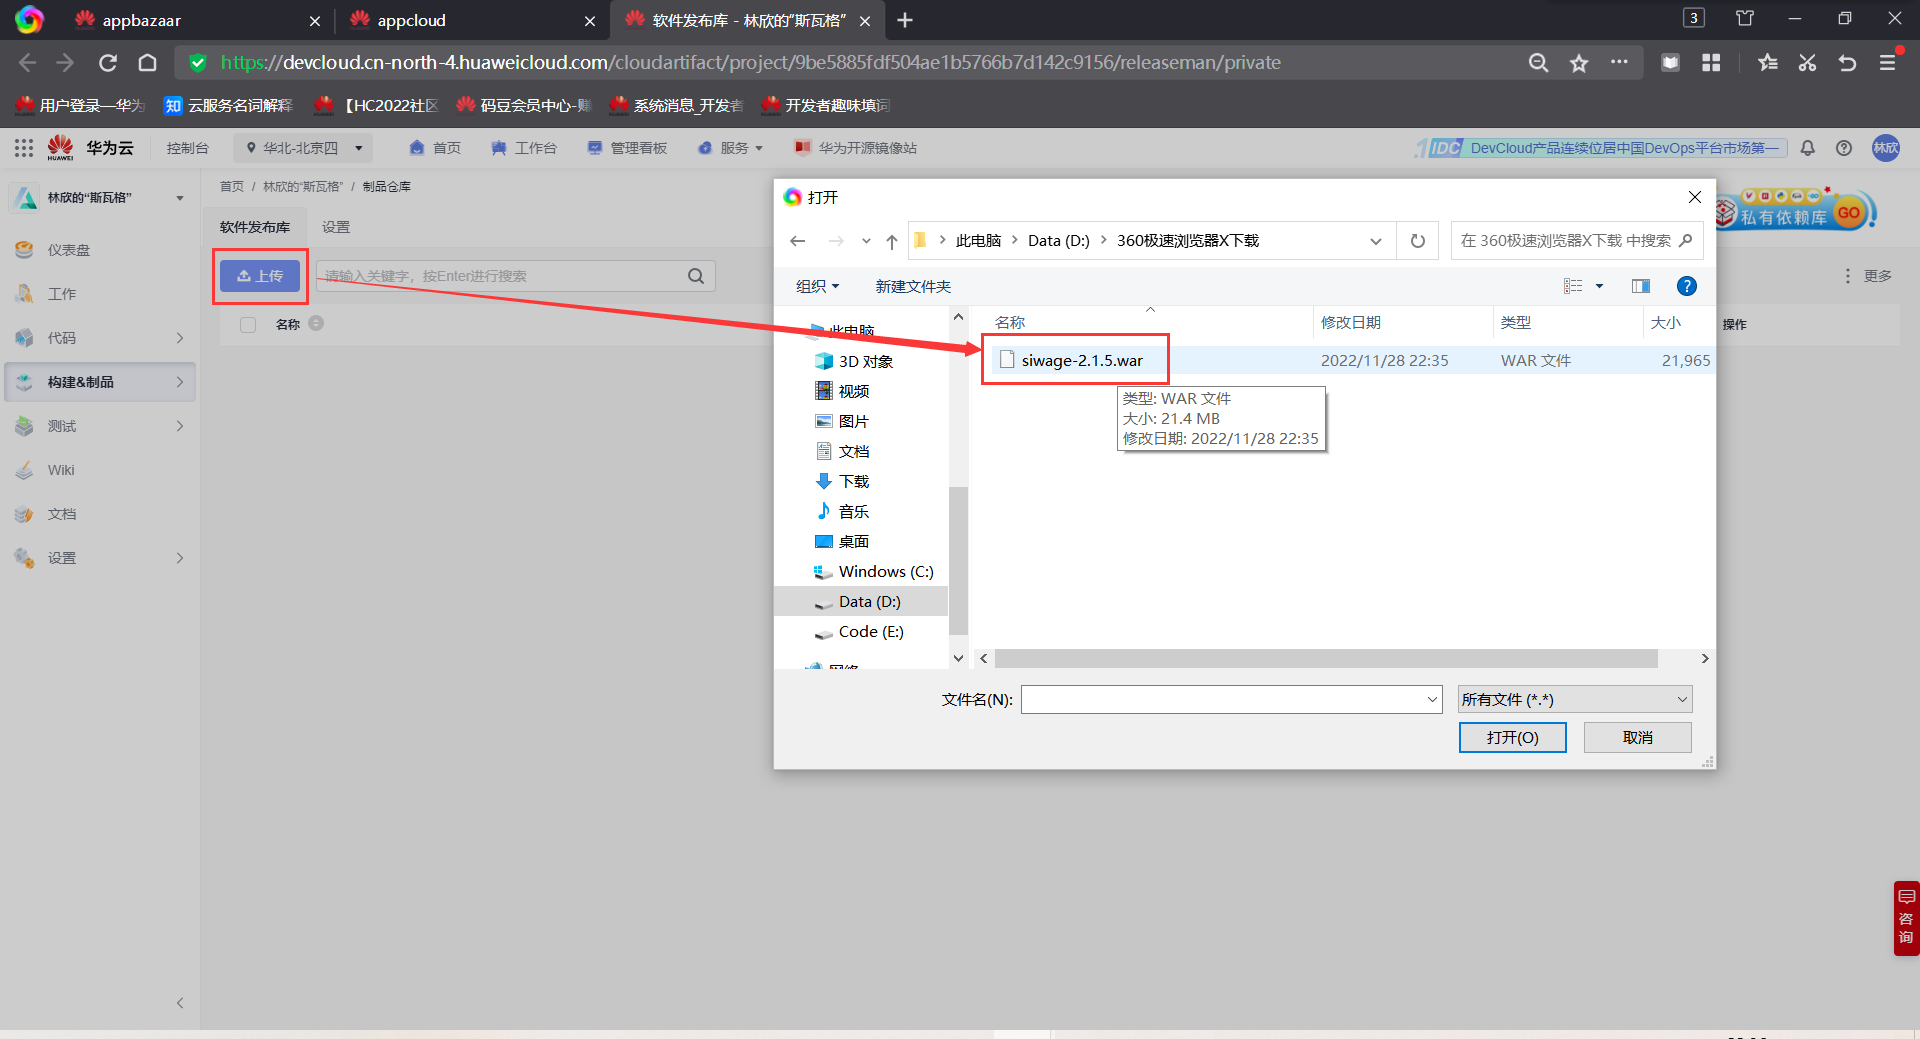The height and width of the screenshot is (1039, 1920).
Task: Open the file type filter 所有文件 (*.*)
Action: (x=1575, y=699)
